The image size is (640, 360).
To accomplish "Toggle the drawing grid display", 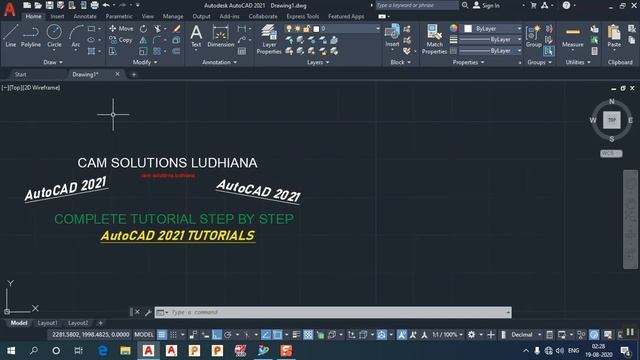I will point(162,335).
